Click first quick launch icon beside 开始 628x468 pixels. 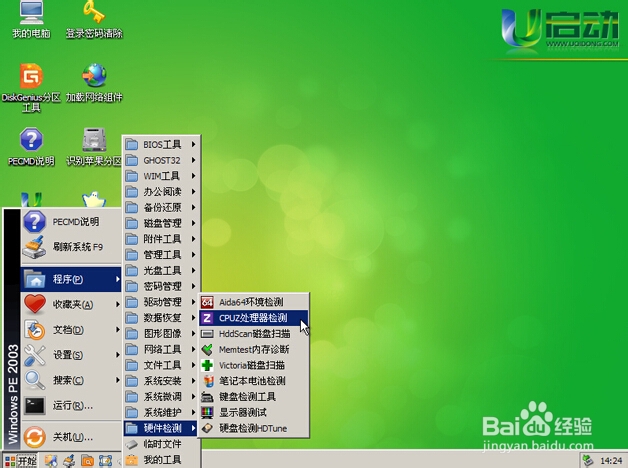click(51, 461)
